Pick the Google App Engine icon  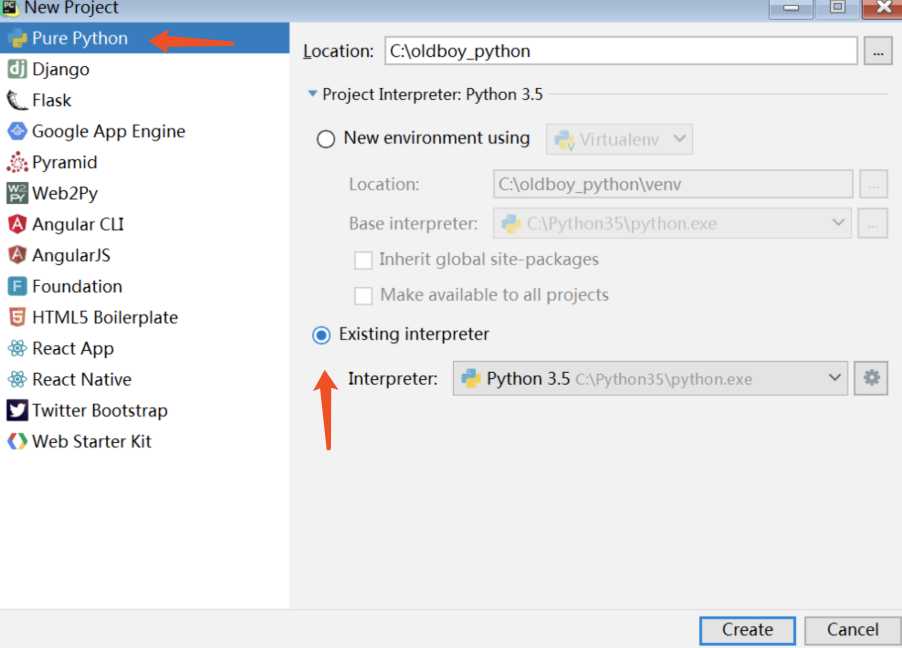pyautogui.click(x=17, y=131)
